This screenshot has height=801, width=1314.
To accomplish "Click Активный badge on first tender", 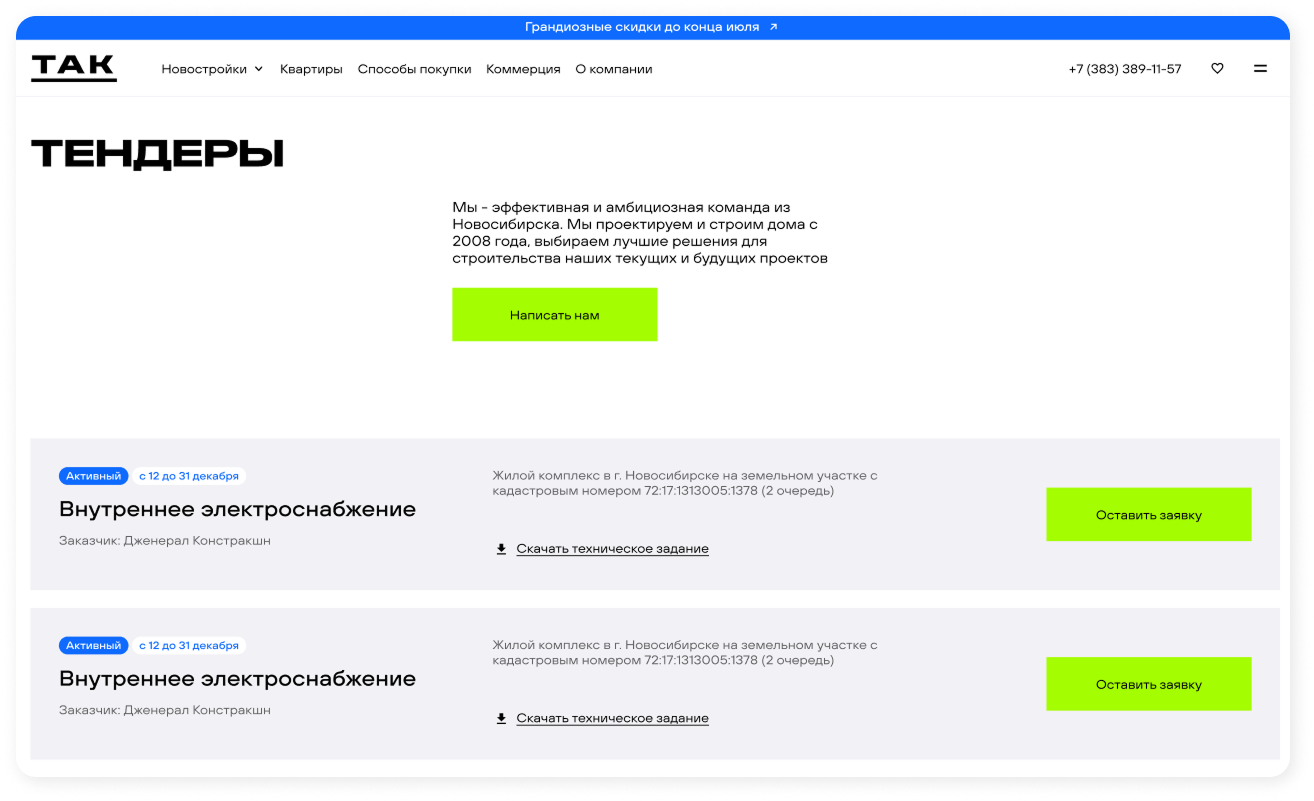I will click(94, 476).
